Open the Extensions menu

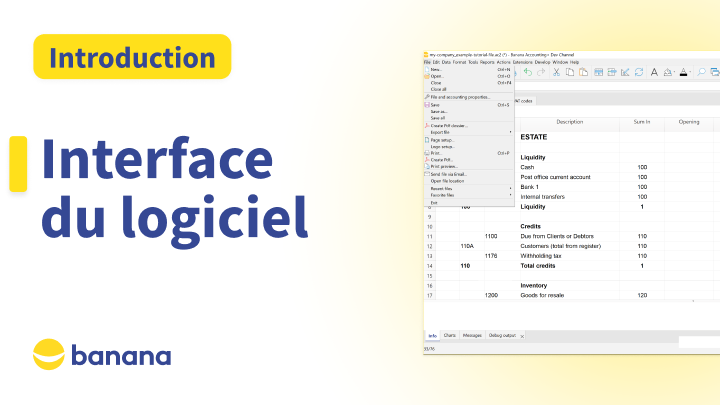tap(523, 62)
